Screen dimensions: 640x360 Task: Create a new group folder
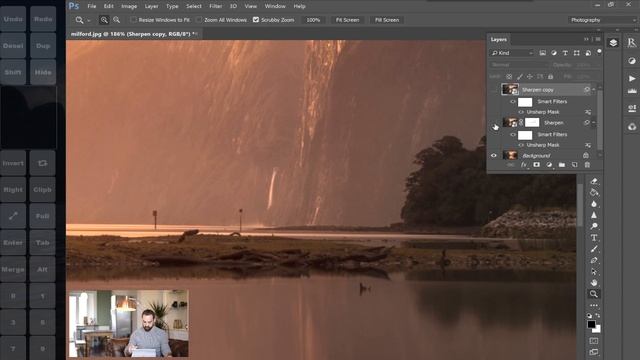click(x=562, y=164)
